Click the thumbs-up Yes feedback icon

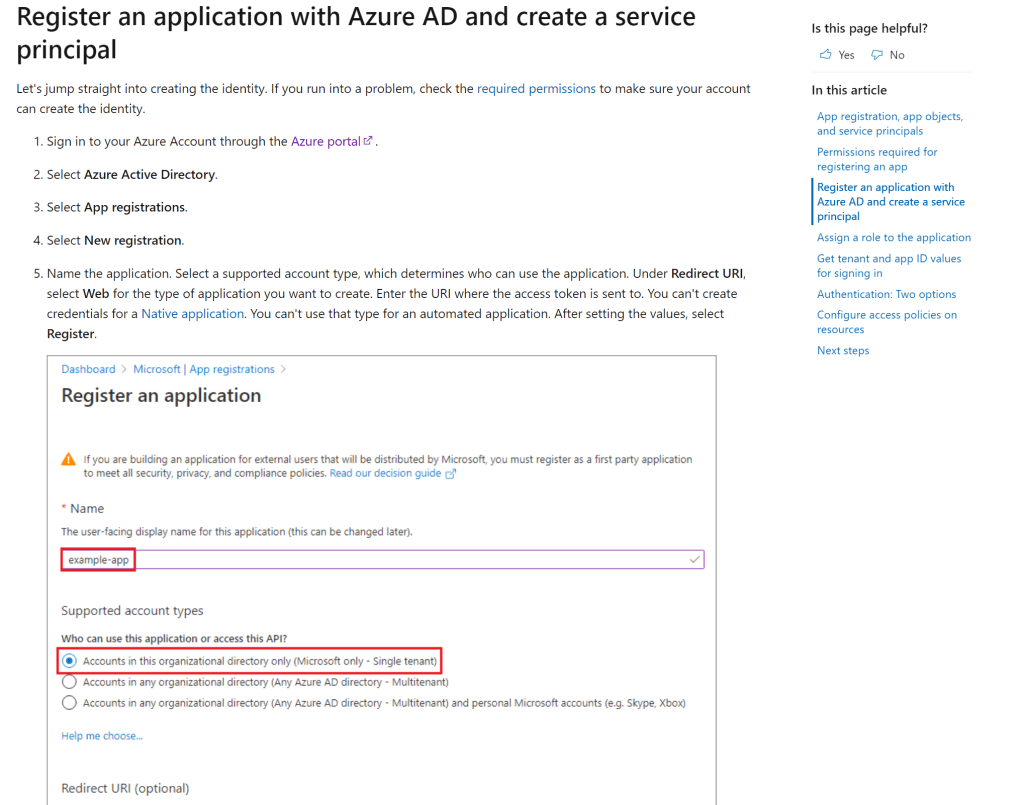click(825, 55)
